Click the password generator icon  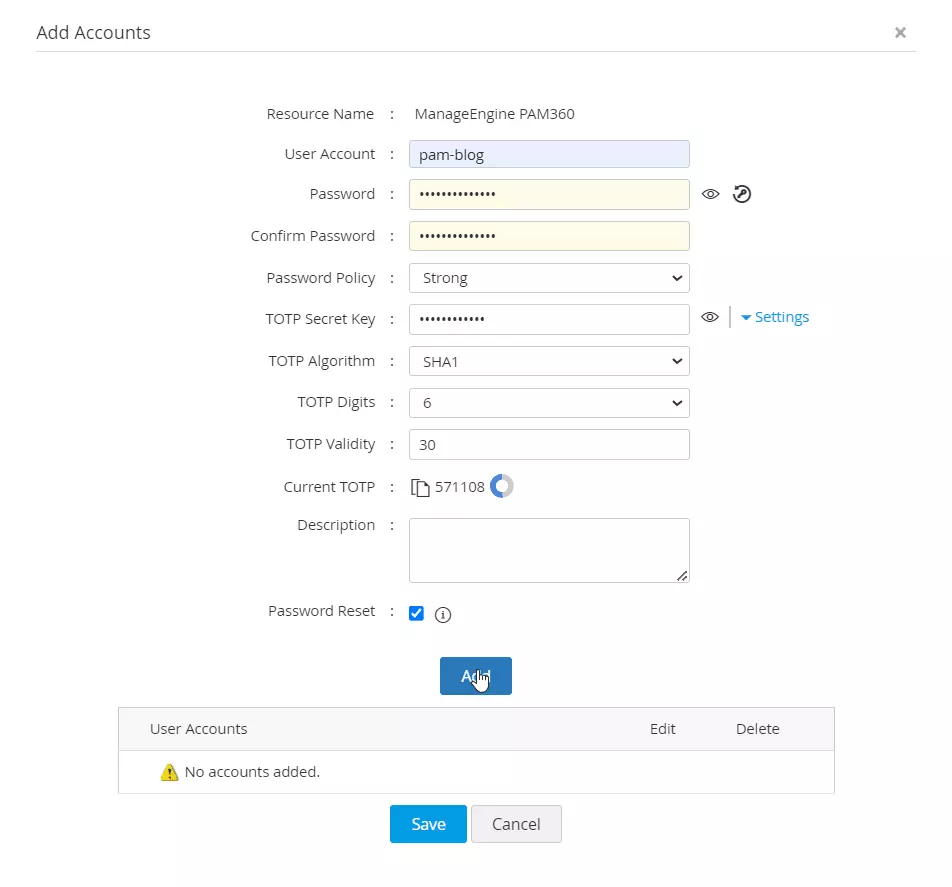point(741,193)
